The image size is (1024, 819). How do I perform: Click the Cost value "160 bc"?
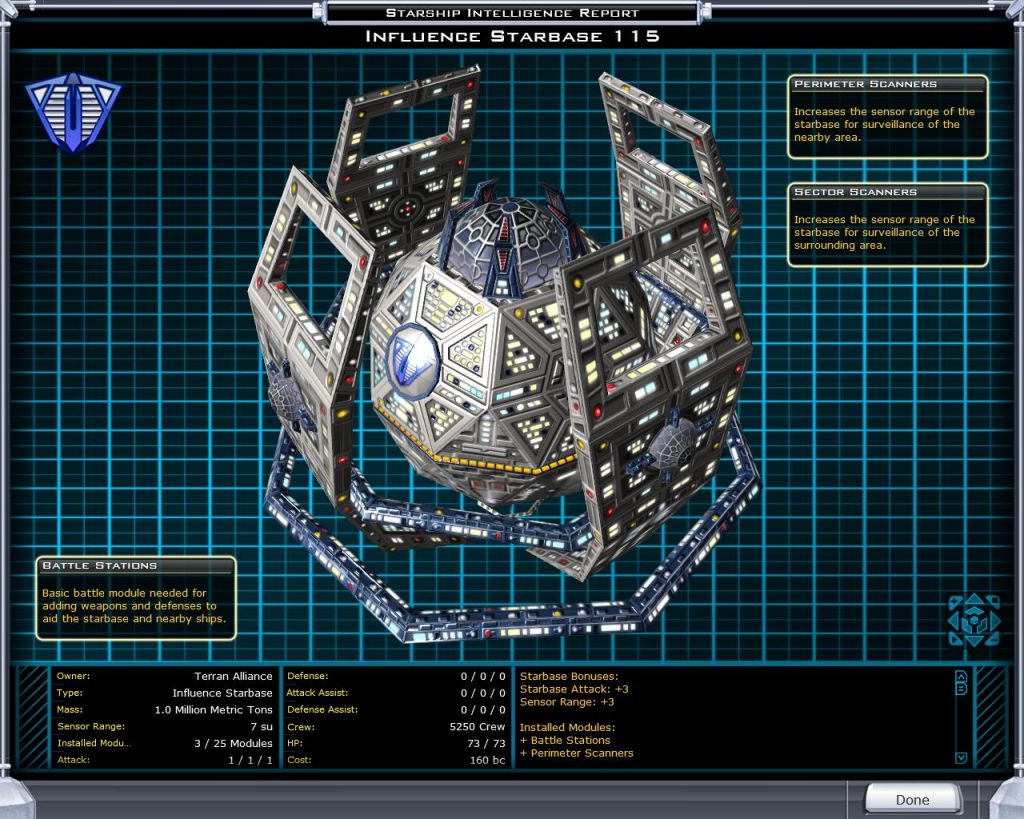point(487,760)
